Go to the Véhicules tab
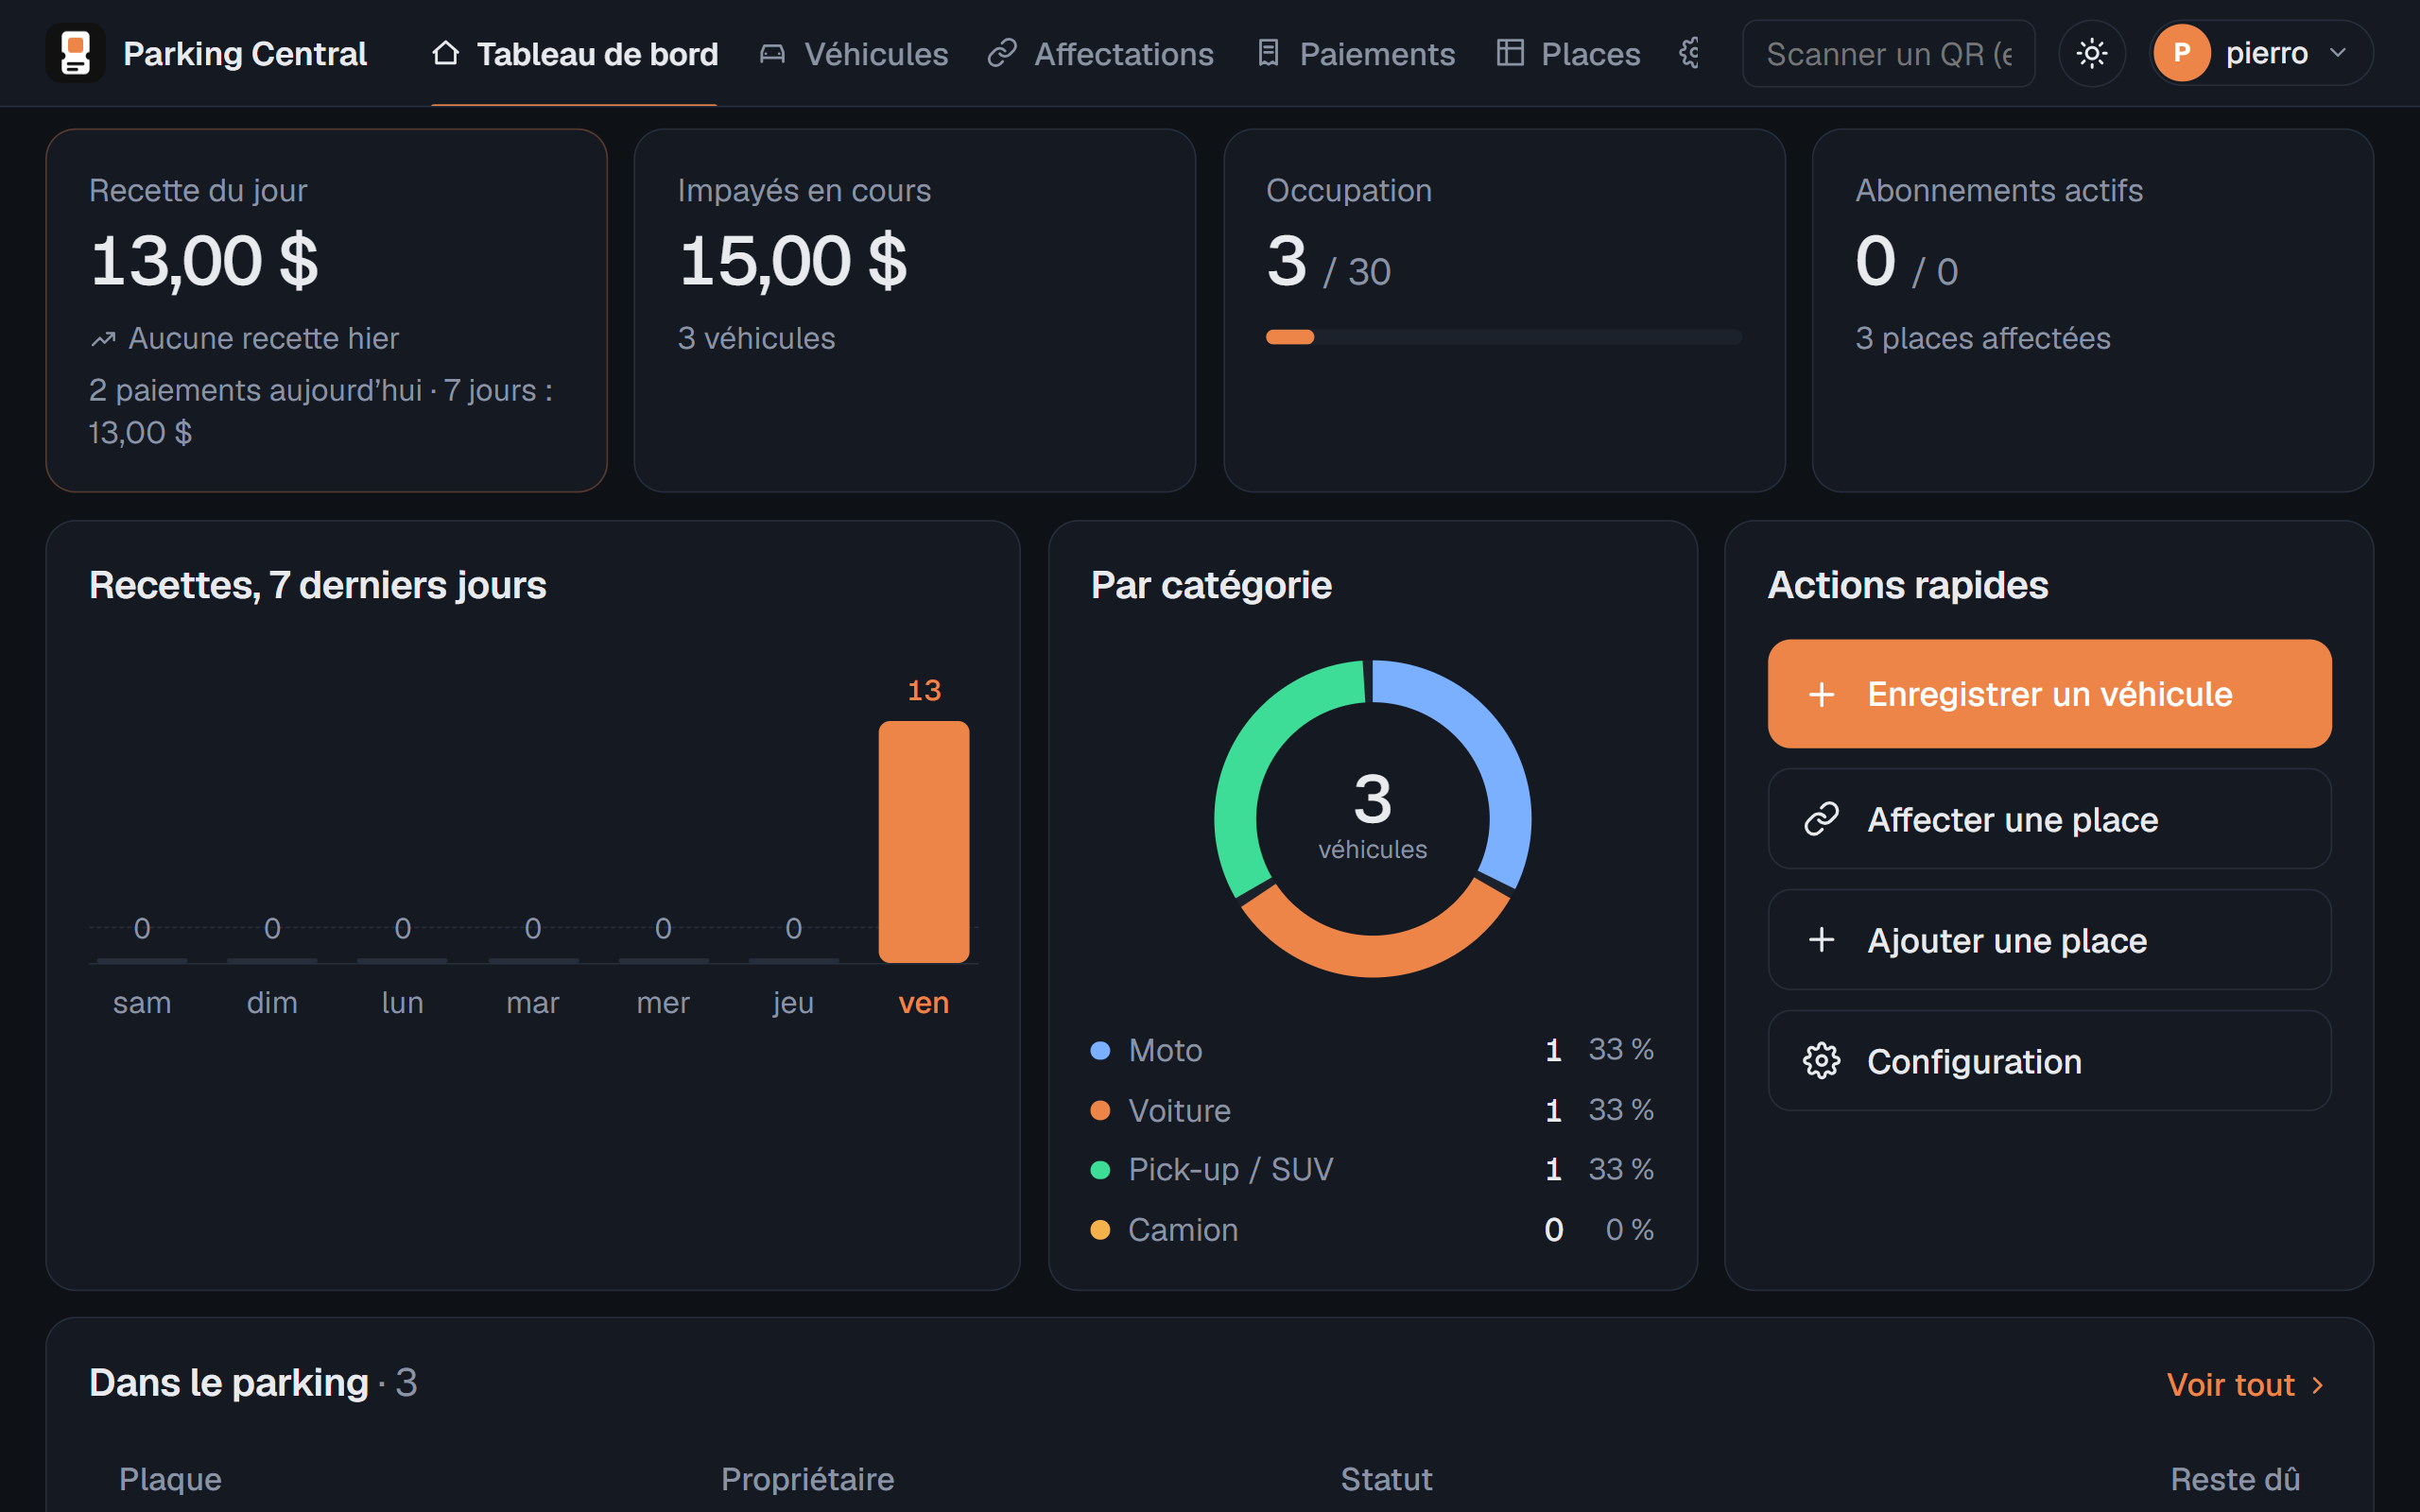This screenshot has width=2420, height=1512. click(853, 53)
